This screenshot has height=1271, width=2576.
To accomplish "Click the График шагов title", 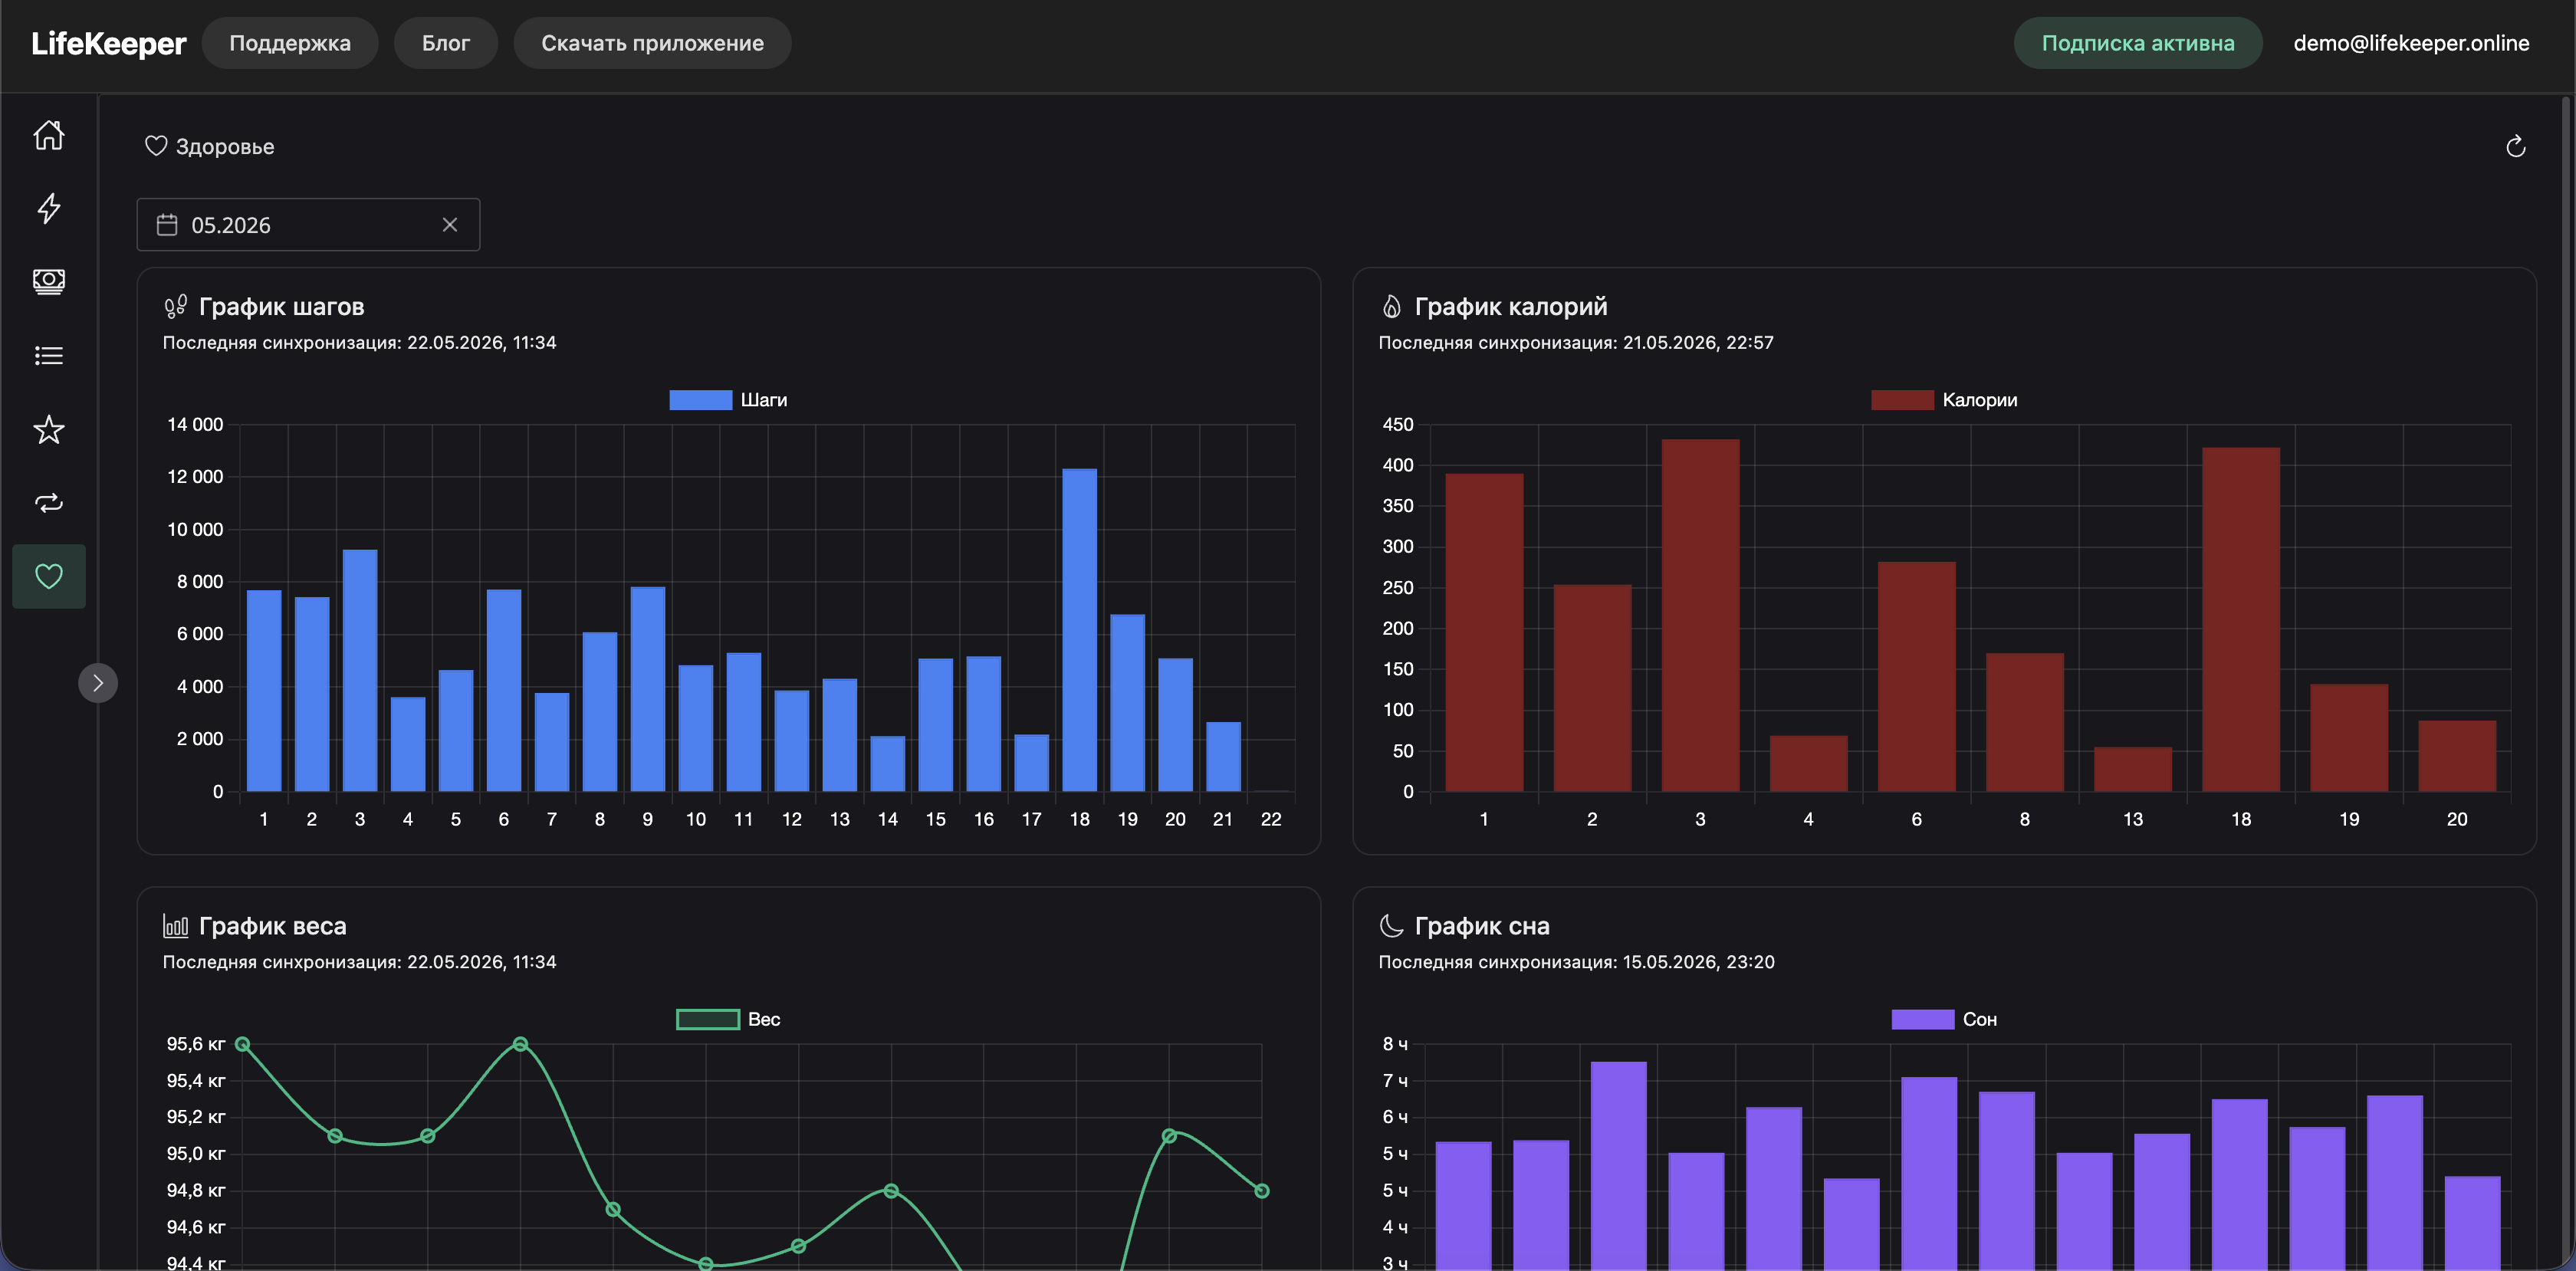I will pyautogui.click(x=282, y=306).
